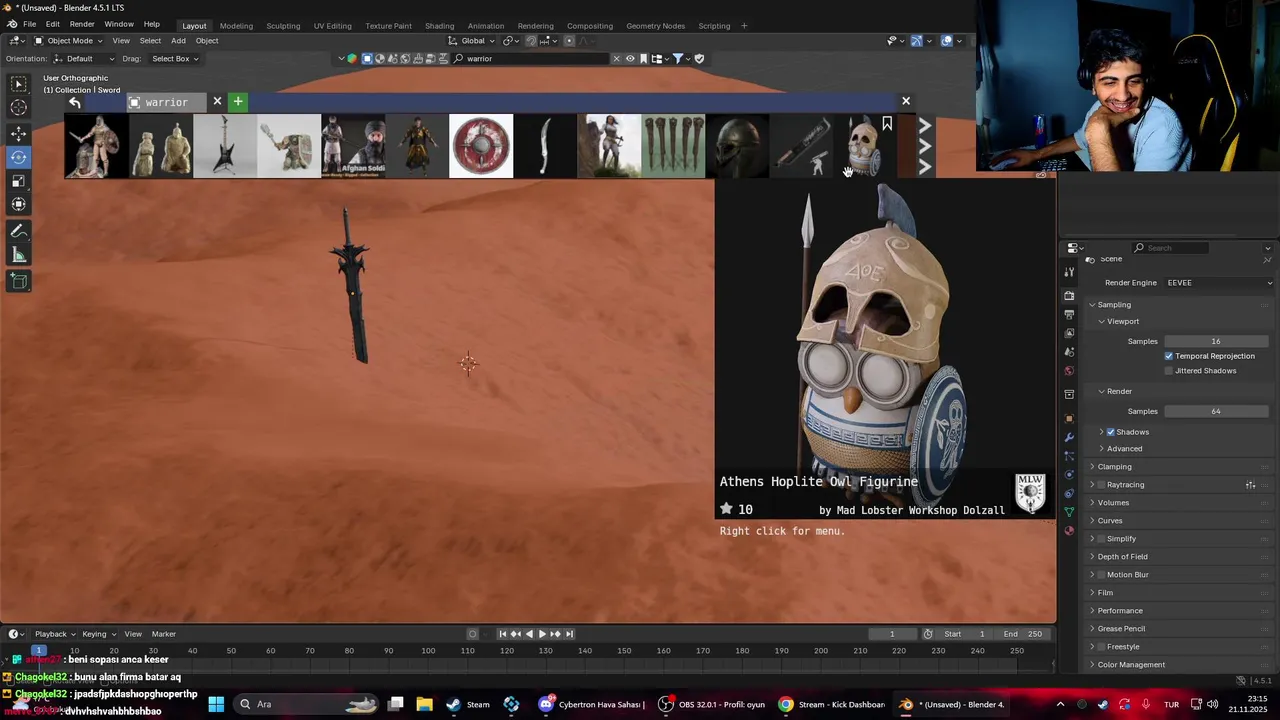1280x720 pixels.
Task: Select the Rotate tool
Action: (19, 157)
